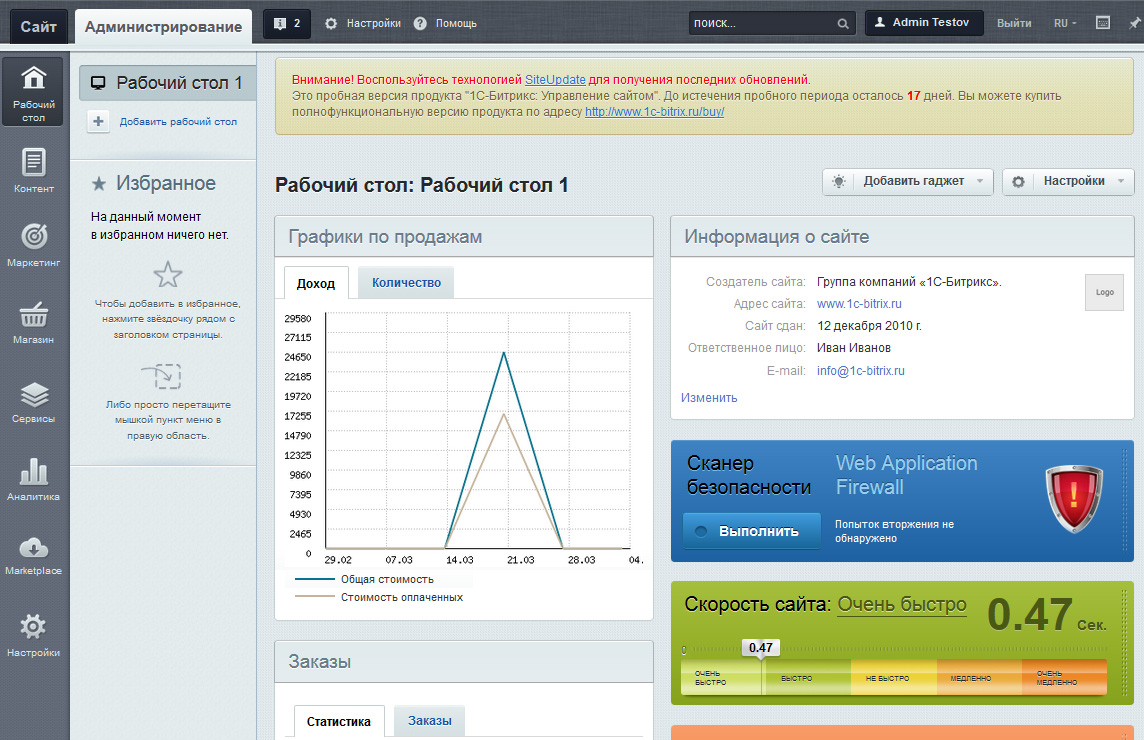Open the Магазин basket icon

coord(34,315)
